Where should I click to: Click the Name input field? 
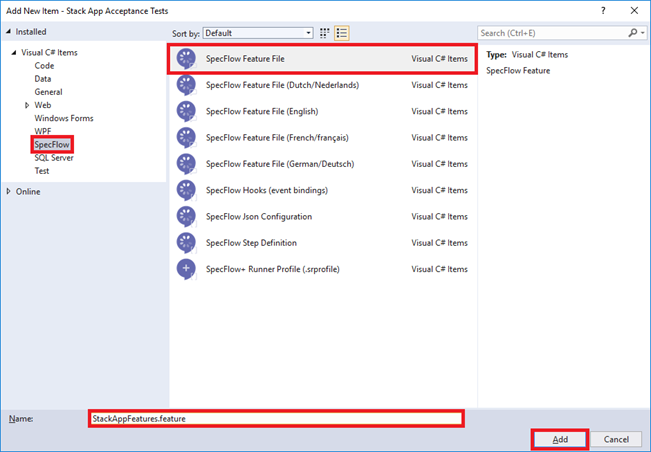(x=276, y=418)
